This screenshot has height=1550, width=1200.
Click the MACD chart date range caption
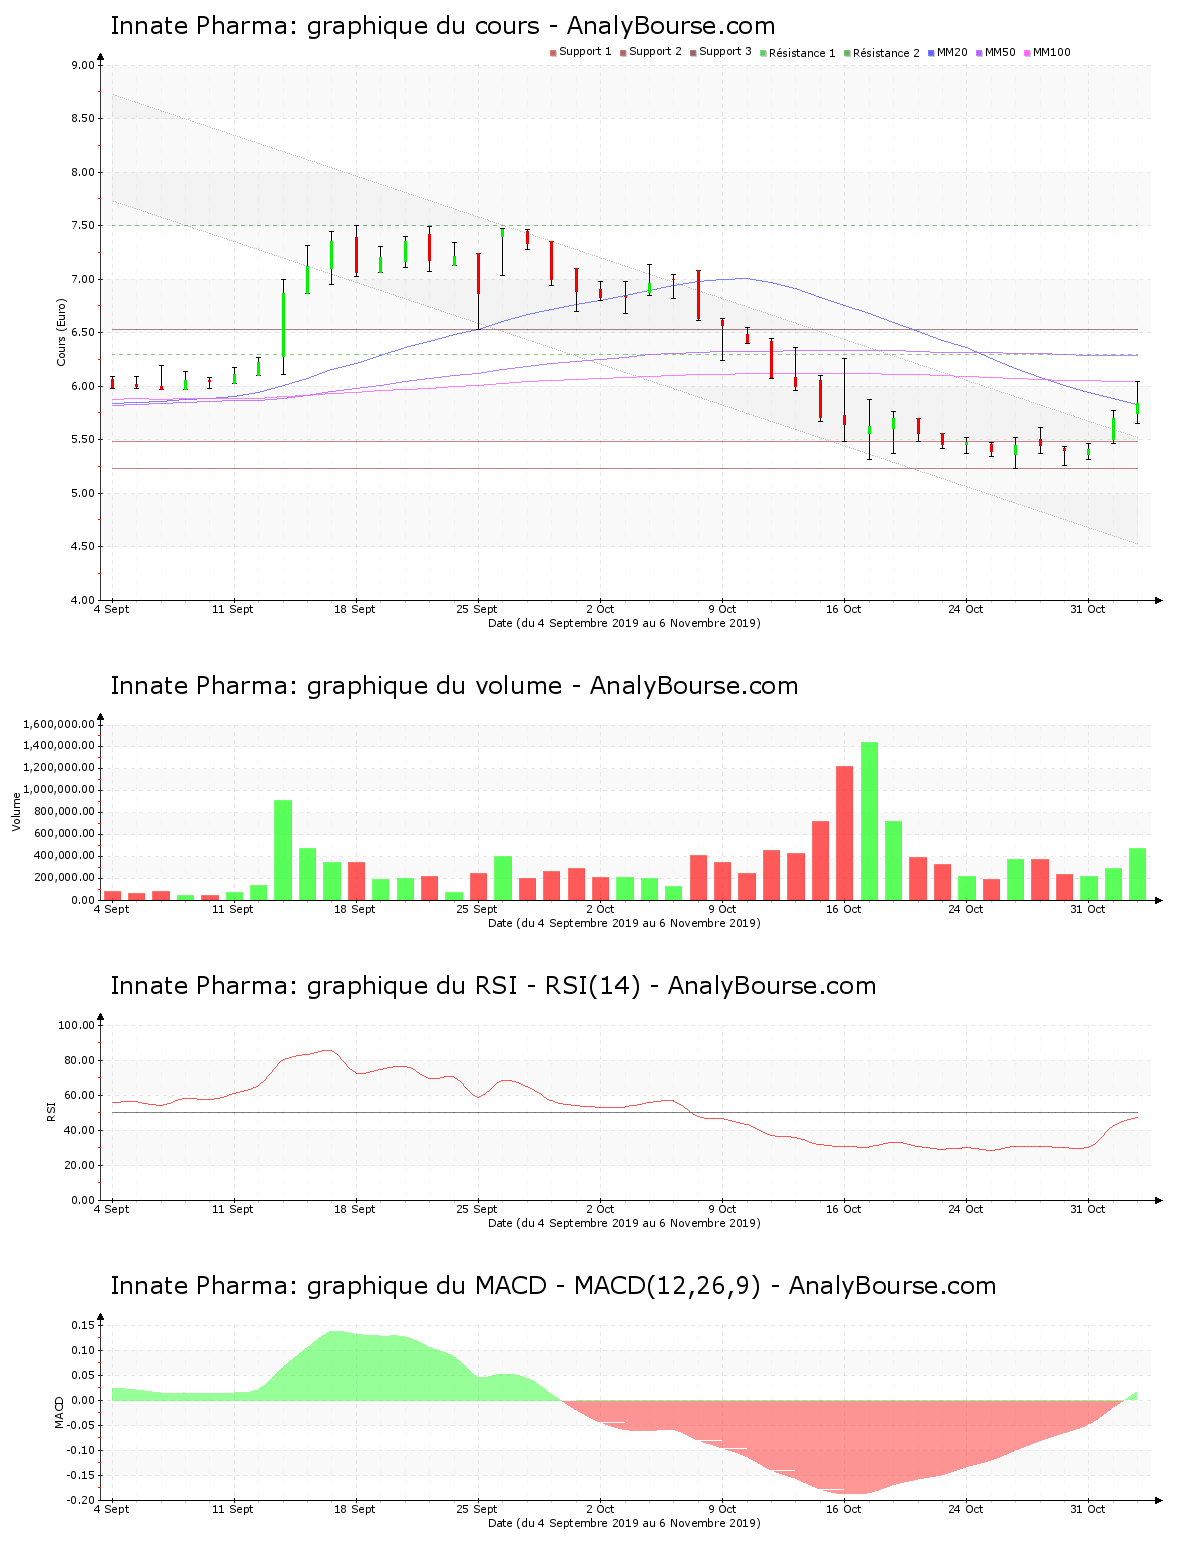(624, 1523)
